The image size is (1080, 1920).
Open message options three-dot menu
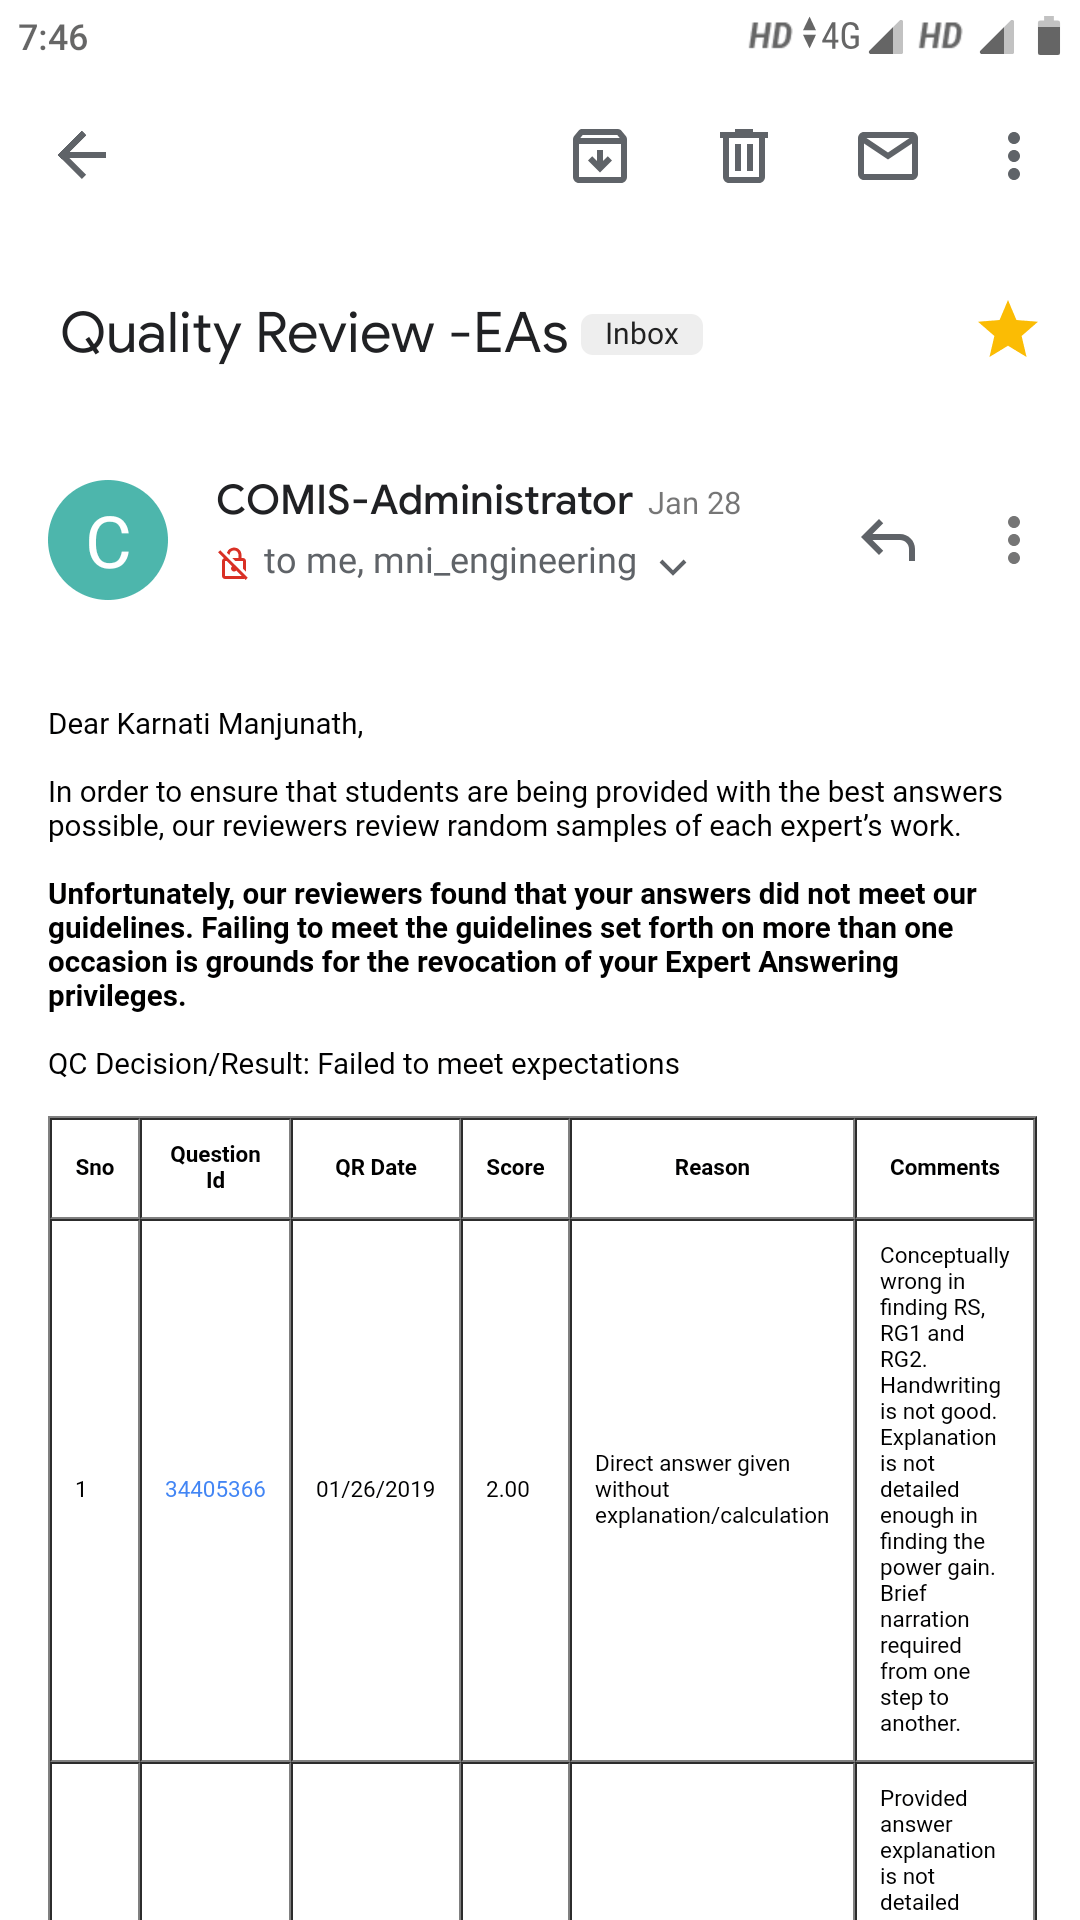[x=1014, y=540]
